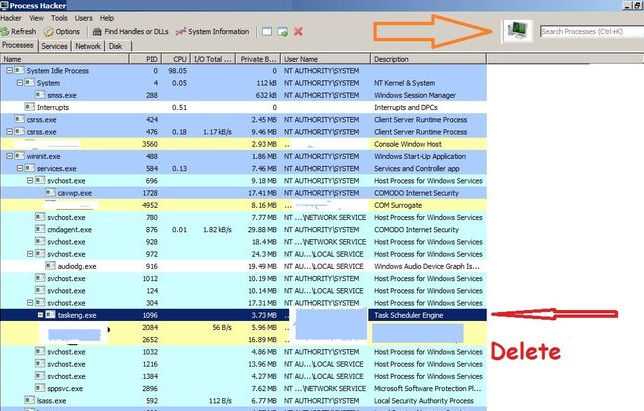Click the audiodg.exe process icon

point(50,266)
